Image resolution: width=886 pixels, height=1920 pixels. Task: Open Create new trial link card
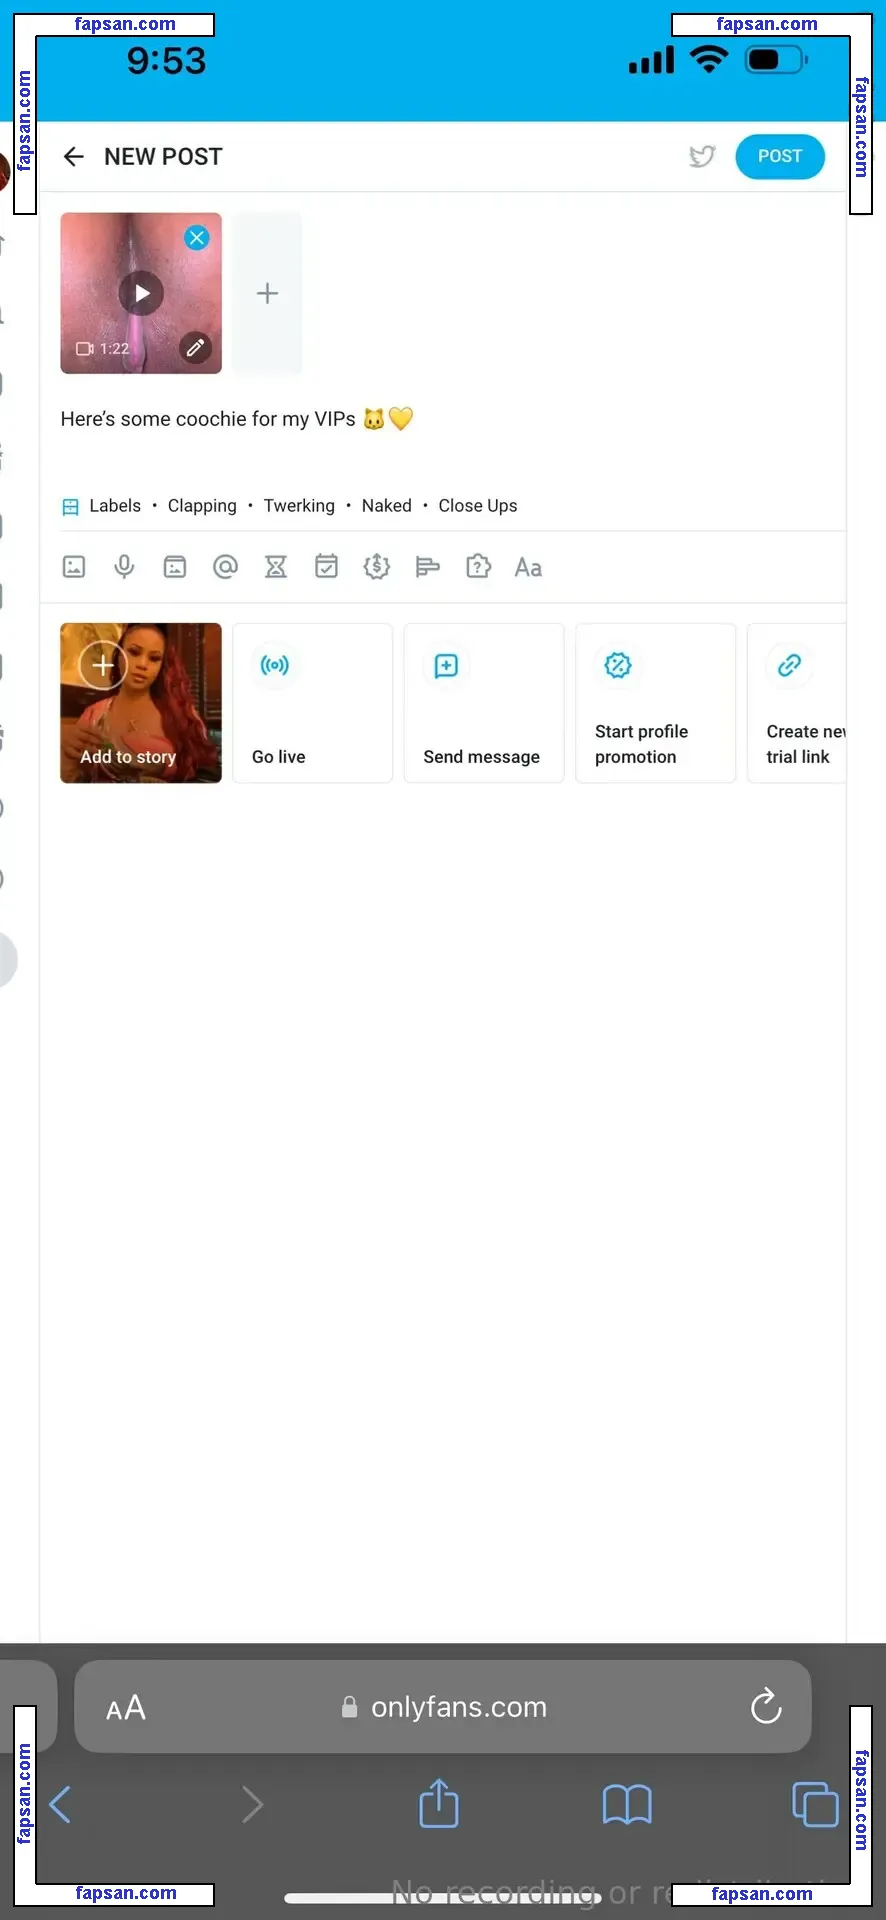pyautogui.click(x=797, y=703)
